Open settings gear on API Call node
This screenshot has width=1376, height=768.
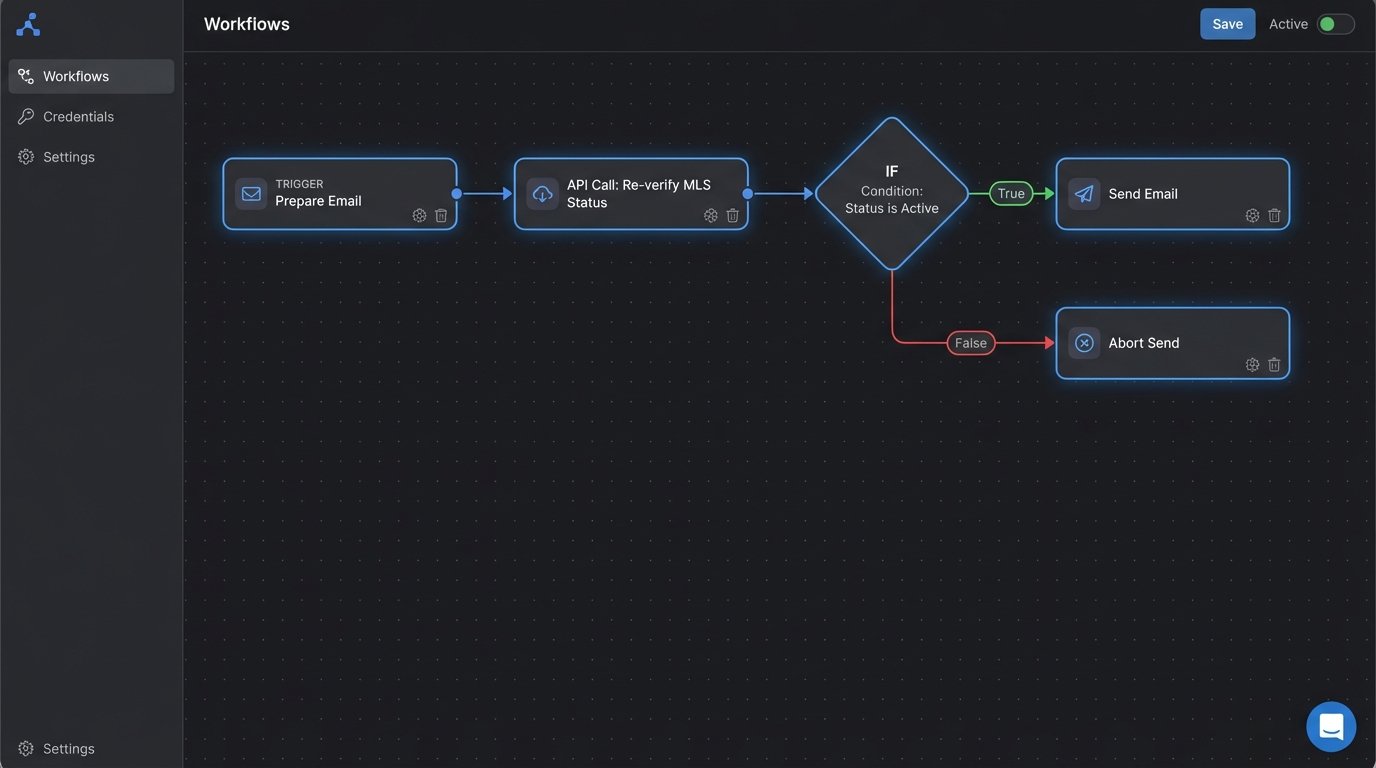click(x=710, y=215)
